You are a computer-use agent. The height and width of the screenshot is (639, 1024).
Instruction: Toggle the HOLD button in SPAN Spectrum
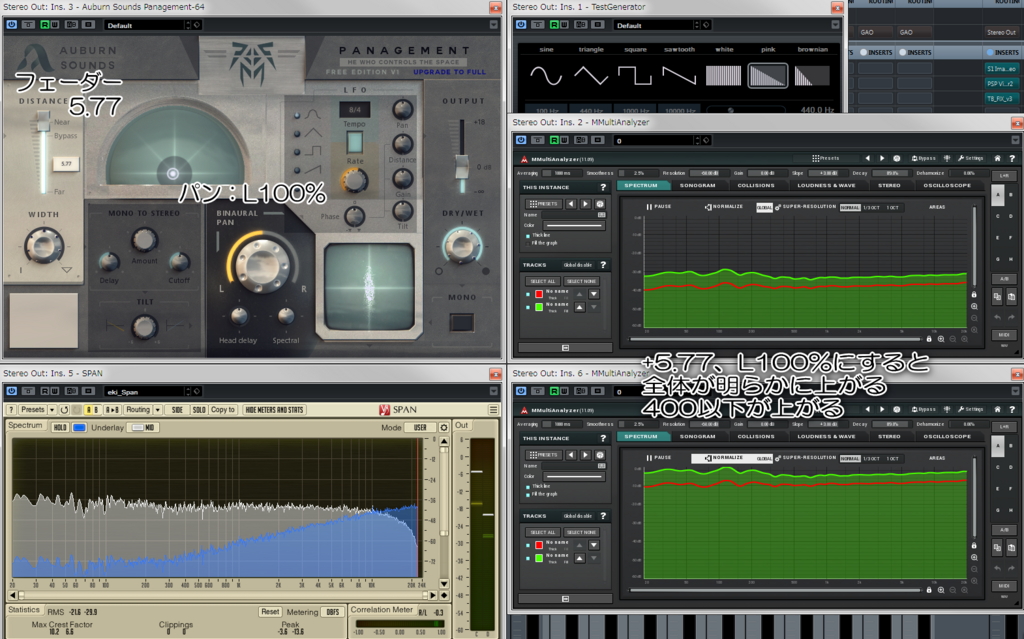pos(60,427)
